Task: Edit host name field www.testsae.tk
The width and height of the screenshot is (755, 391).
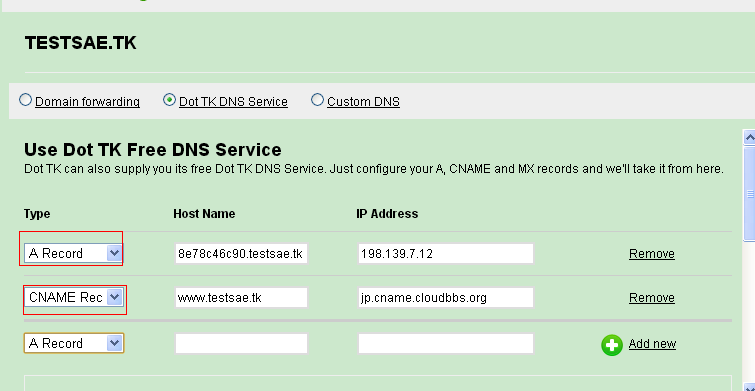Action: [x=241, y=298]
